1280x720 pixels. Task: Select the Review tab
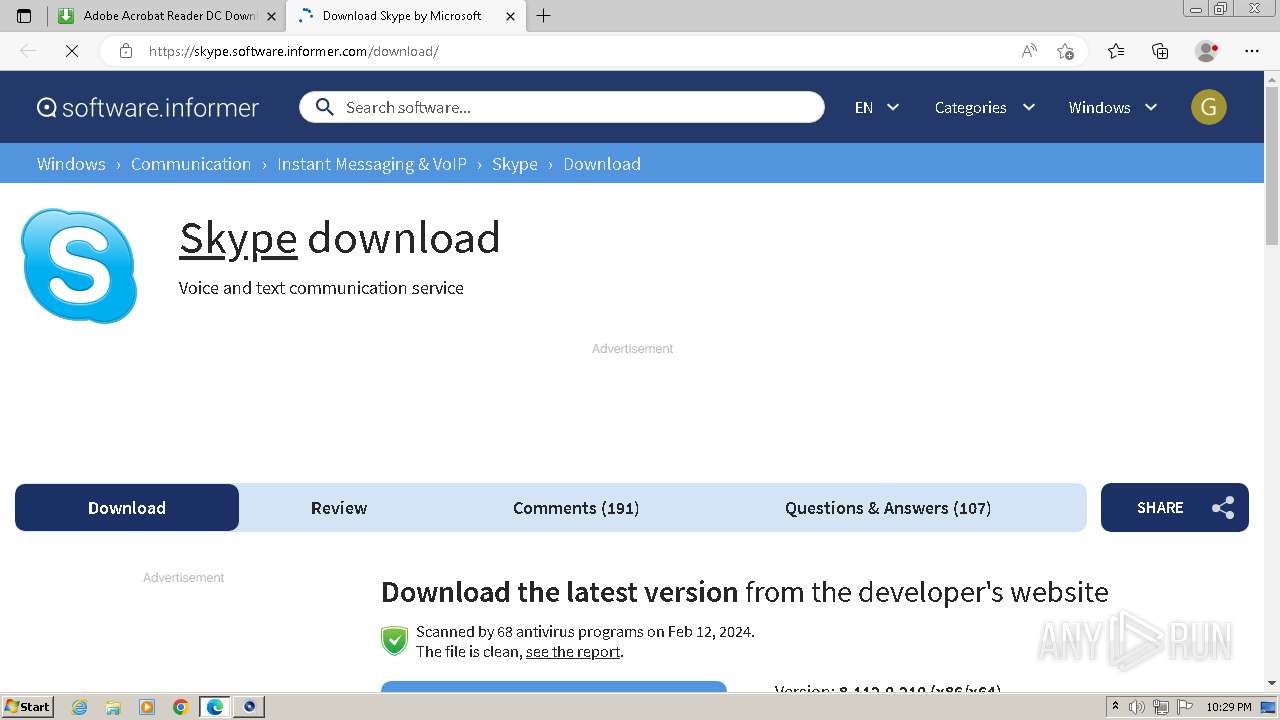pos(339,508)
